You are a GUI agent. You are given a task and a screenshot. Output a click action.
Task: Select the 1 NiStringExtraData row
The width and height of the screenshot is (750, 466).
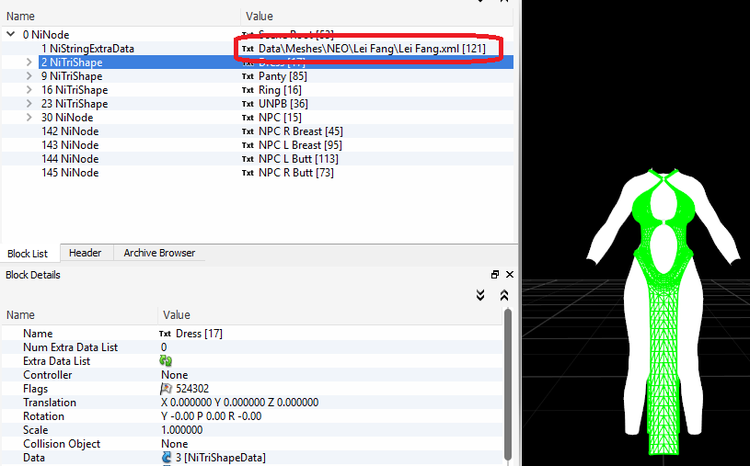tap(88, 48)
